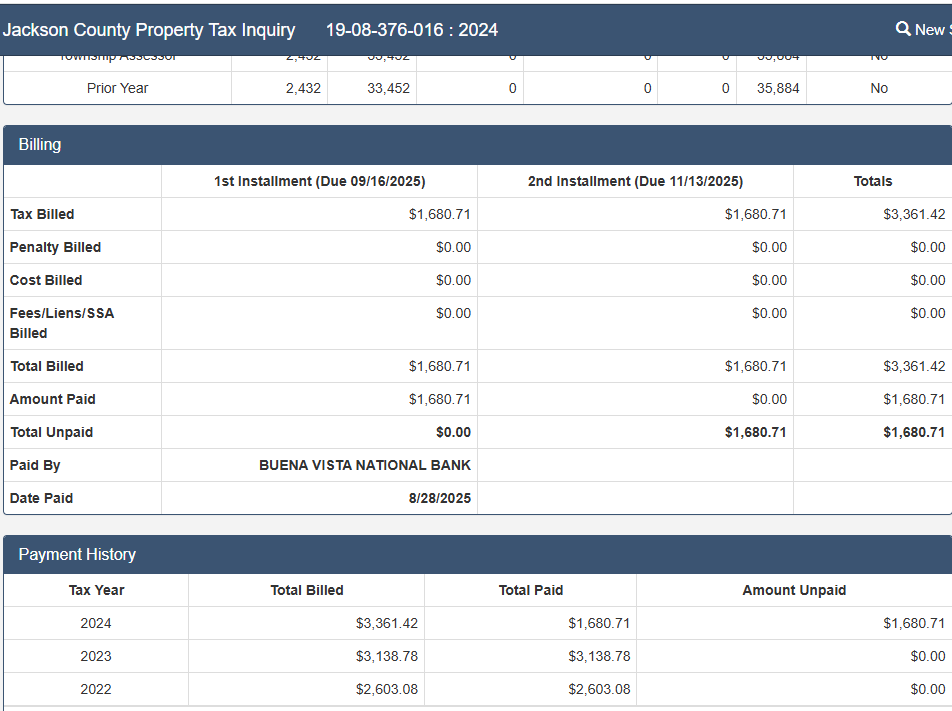Click the Fees/Liens/SSA Billed row label
The height and width of the screenshot is (711, 952).
click(x=62, y=323)
